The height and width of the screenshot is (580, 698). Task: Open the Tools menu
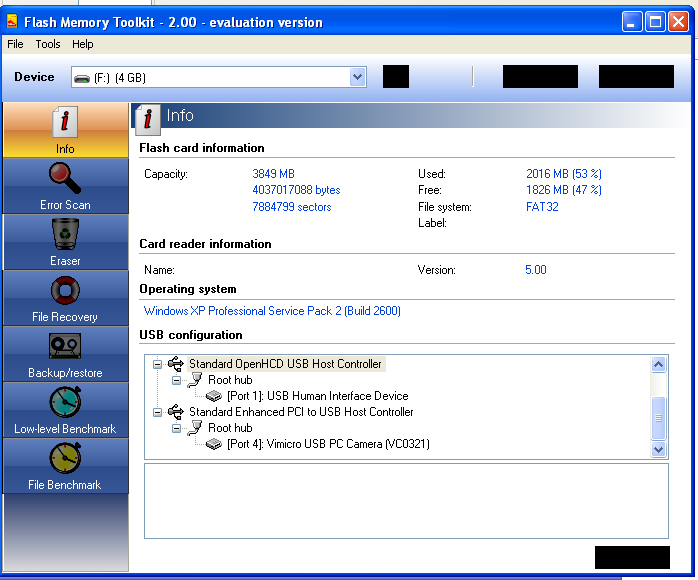point(48,44)
